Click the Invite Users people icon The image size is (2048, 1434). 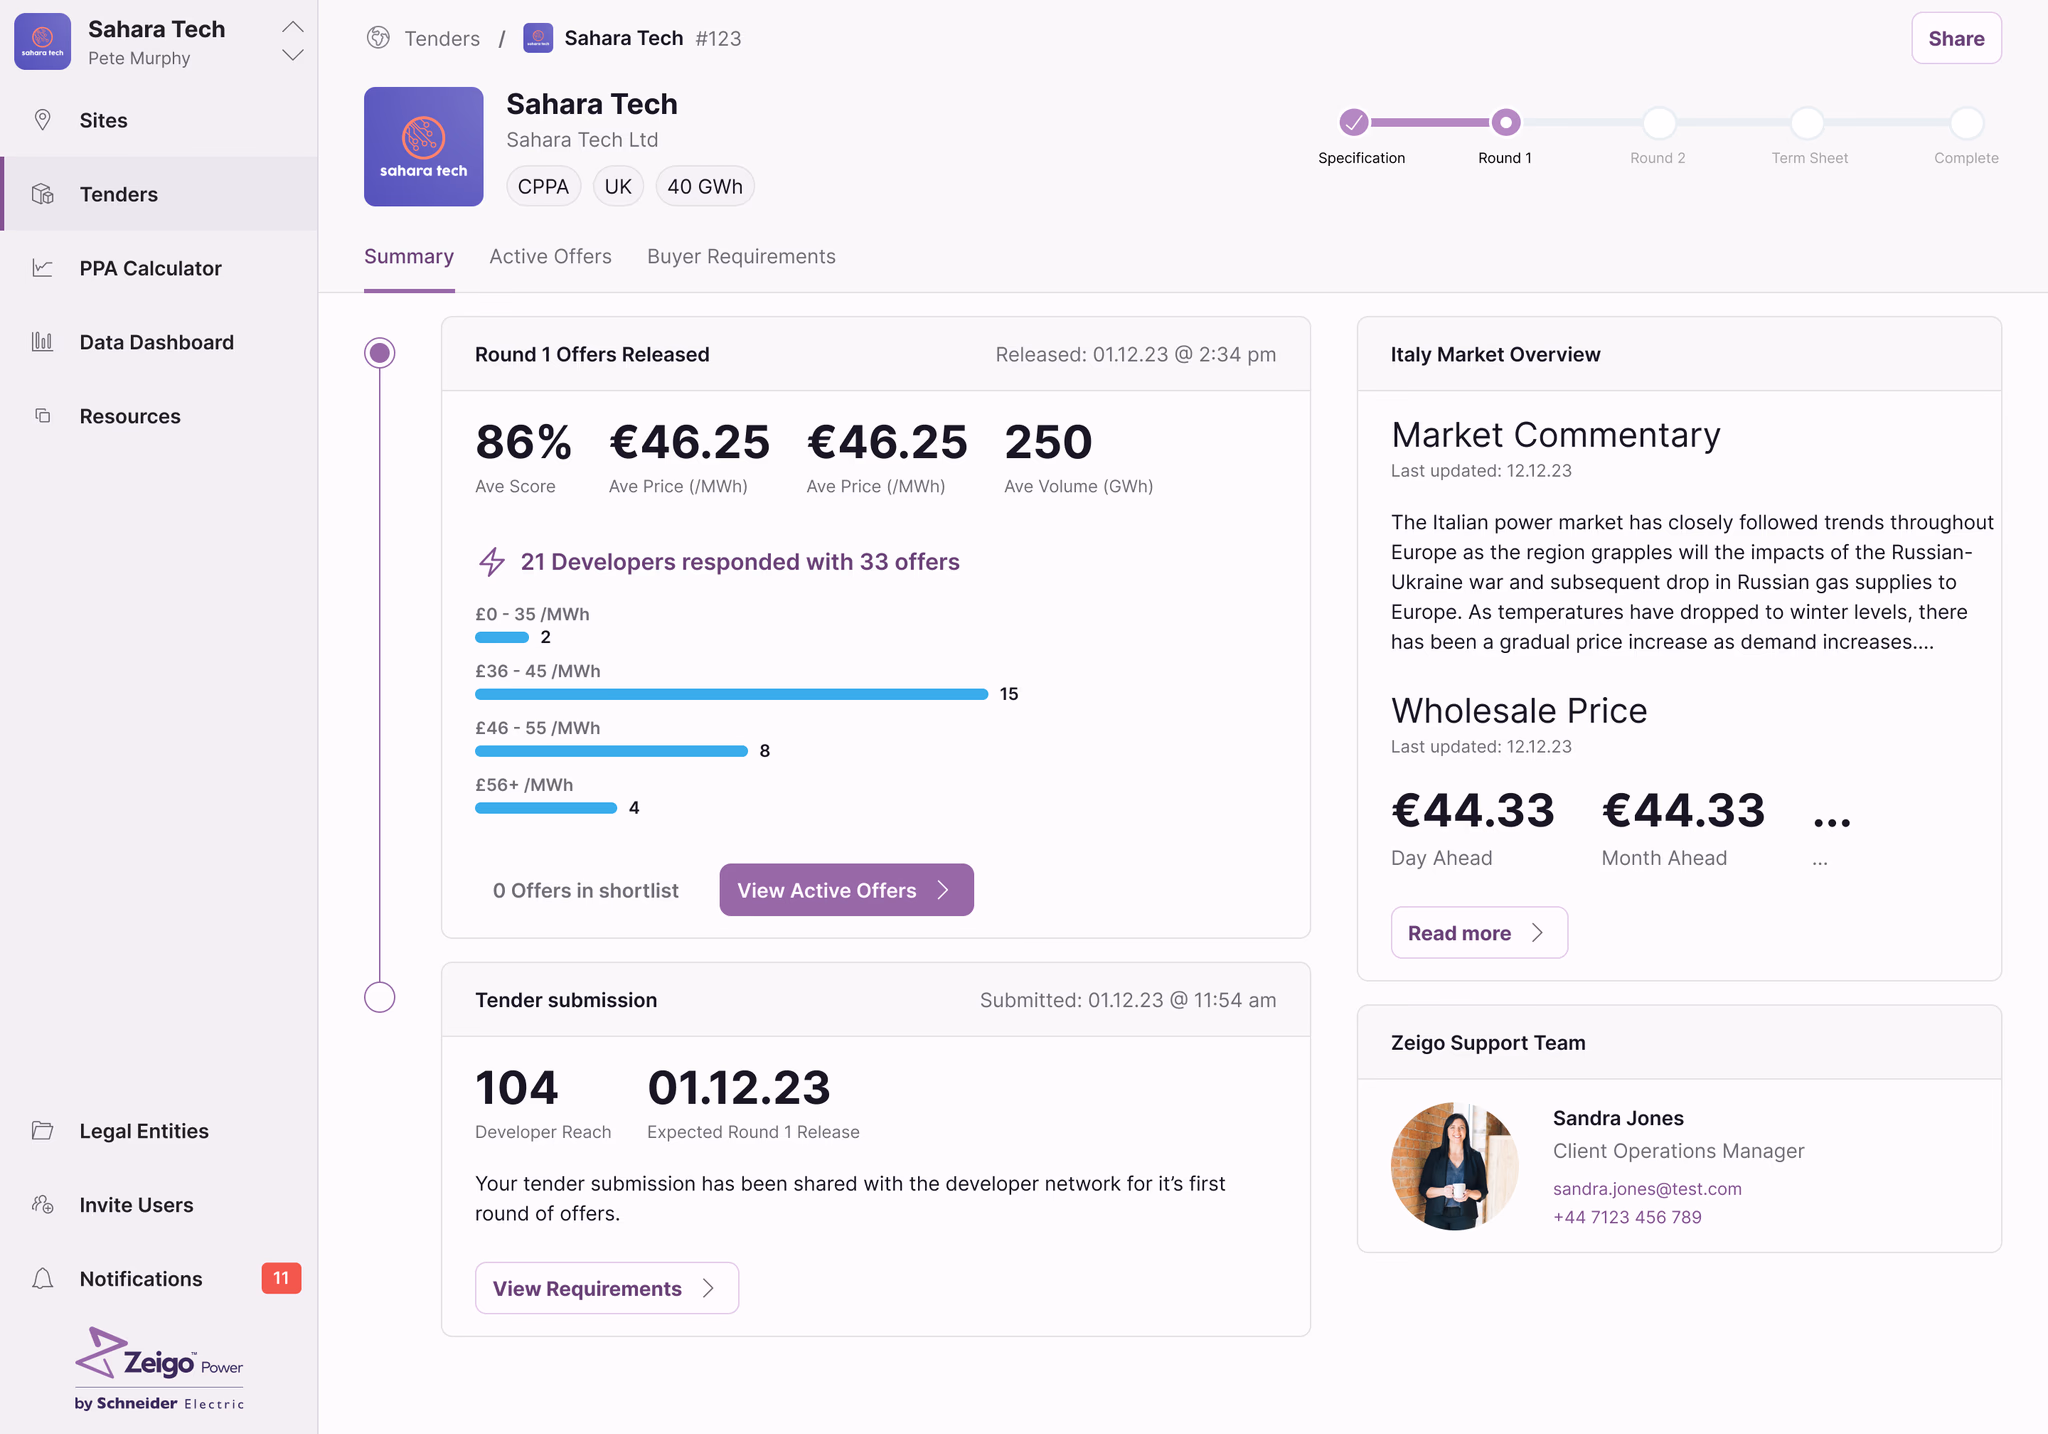[x=42, y=1205]
